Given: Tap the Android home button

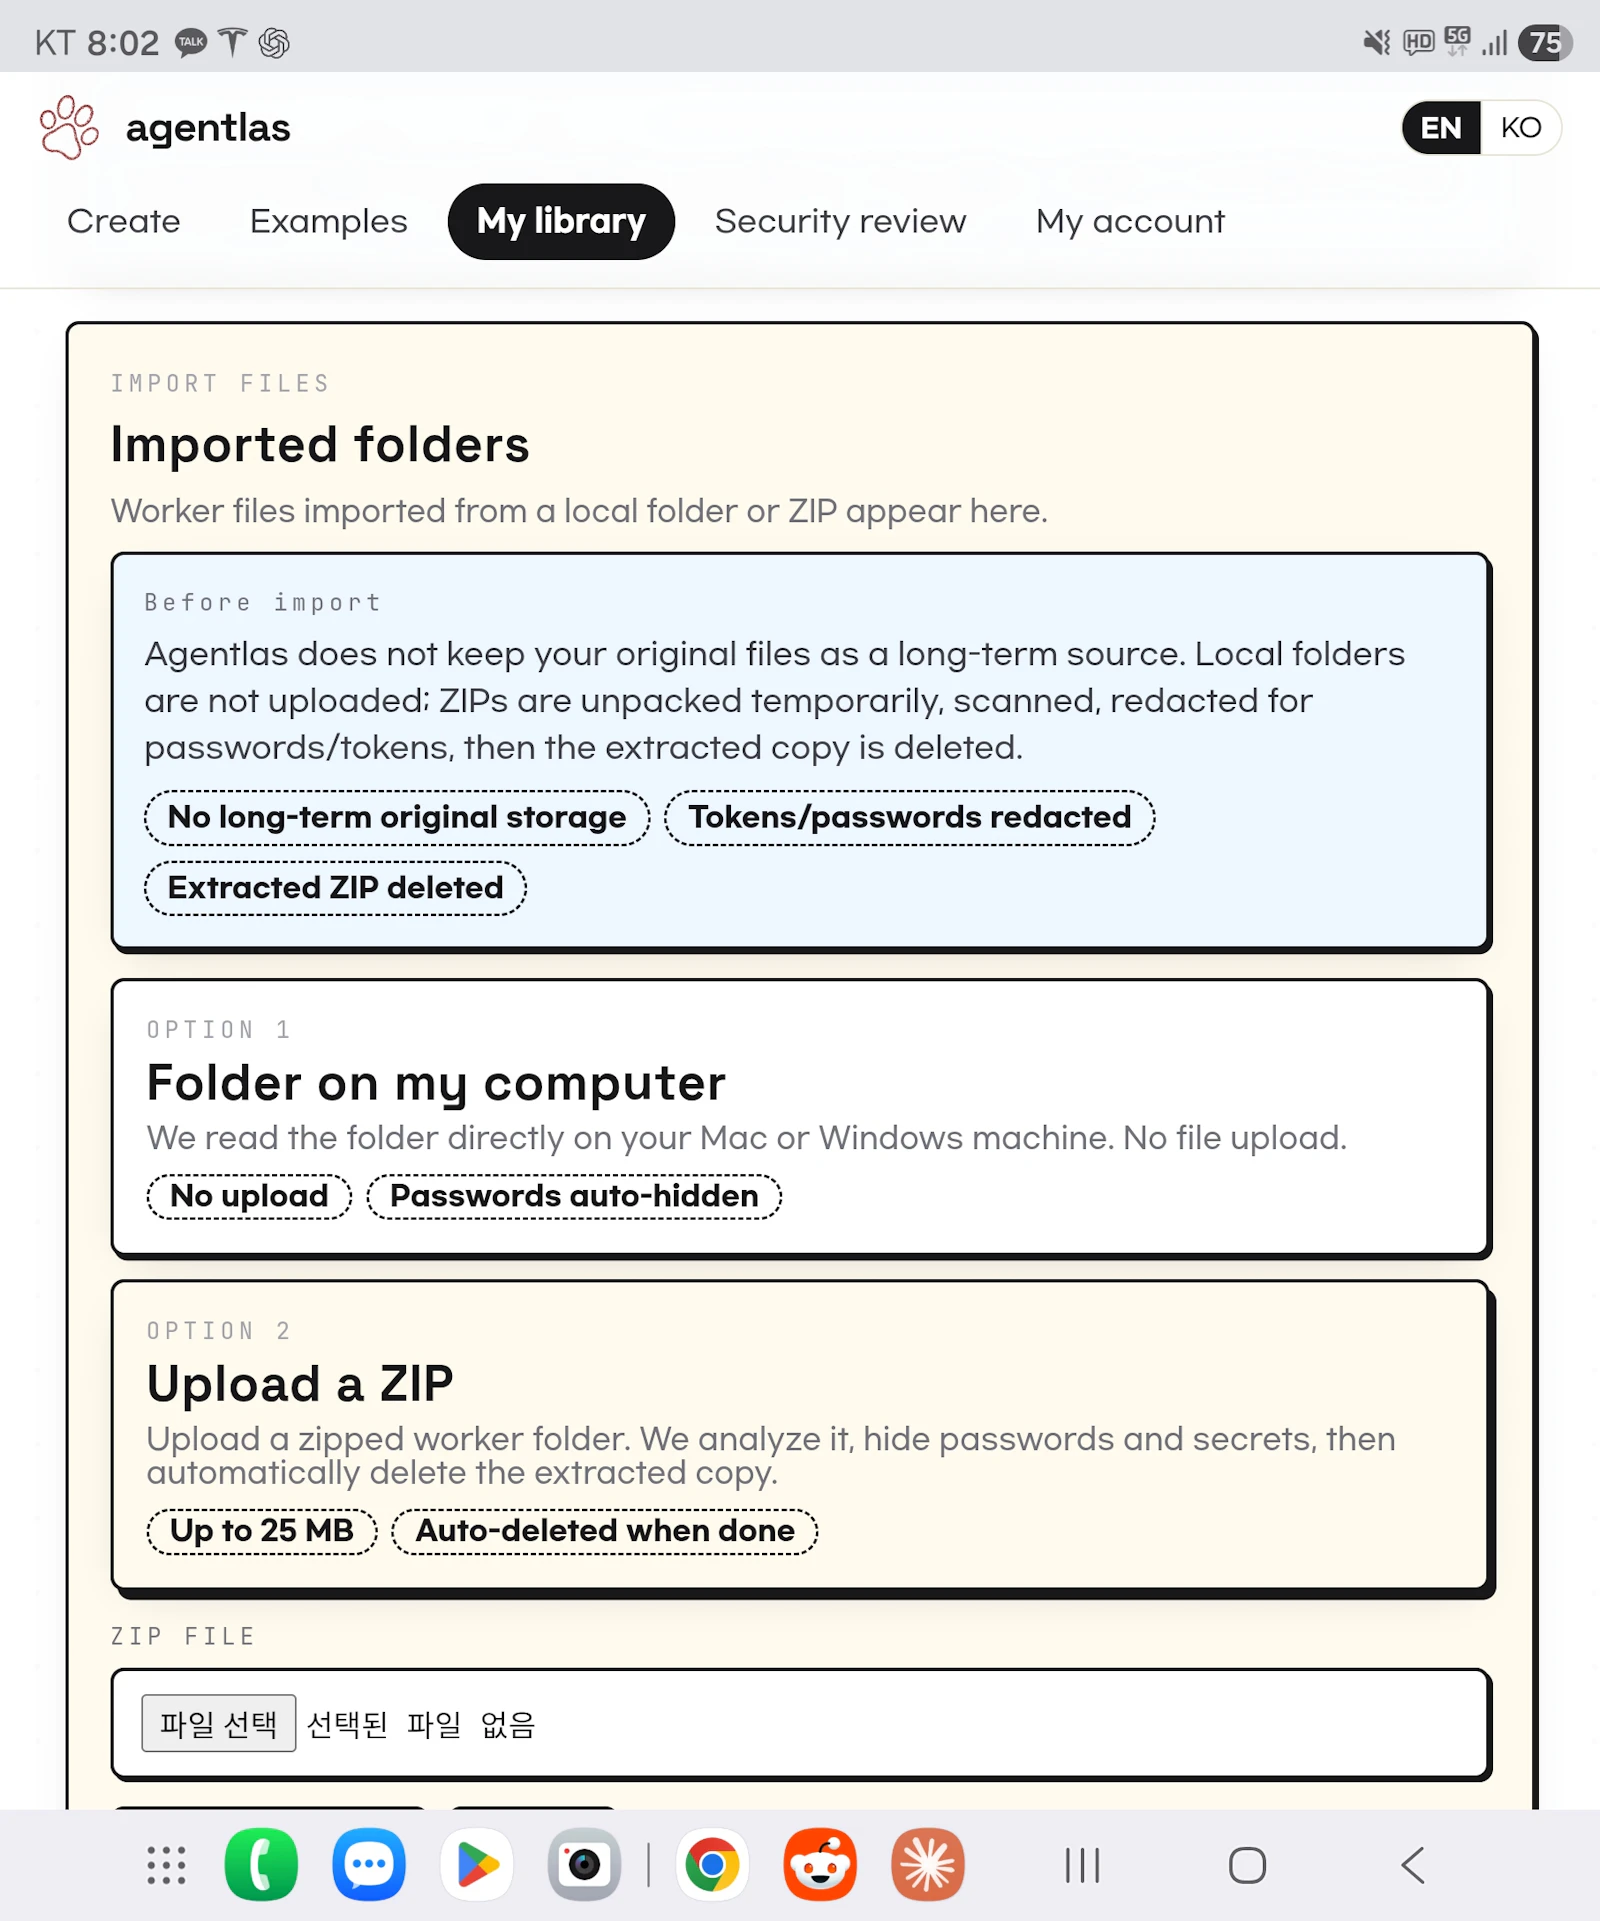Looking at the screenshot, I should pyautogui.click(x=1247, y=1865).
